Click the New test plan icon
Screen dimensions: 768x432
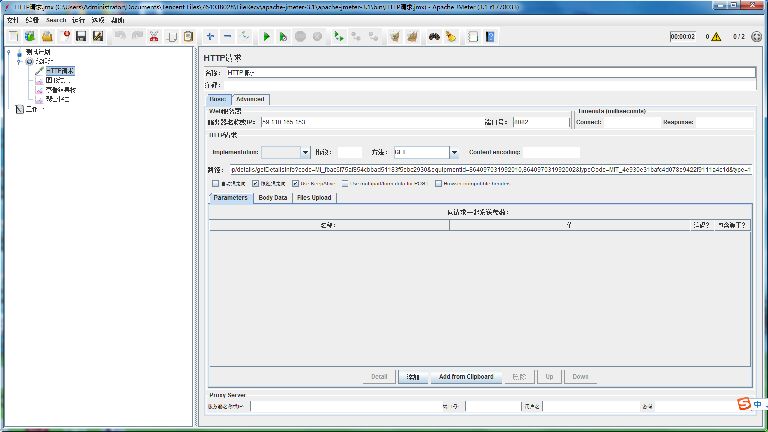point(14,37)
